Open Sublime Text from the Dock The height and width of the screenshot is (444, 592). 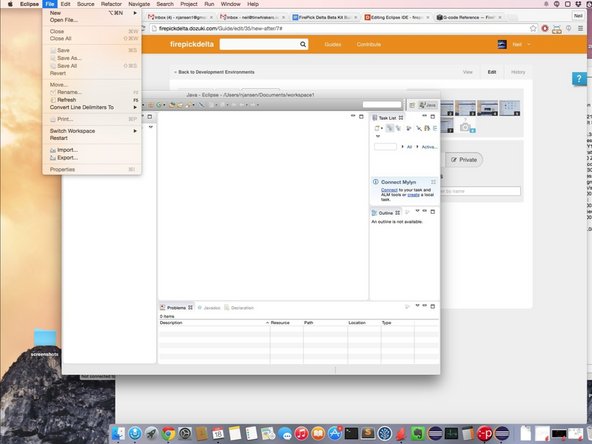point(368,434)
